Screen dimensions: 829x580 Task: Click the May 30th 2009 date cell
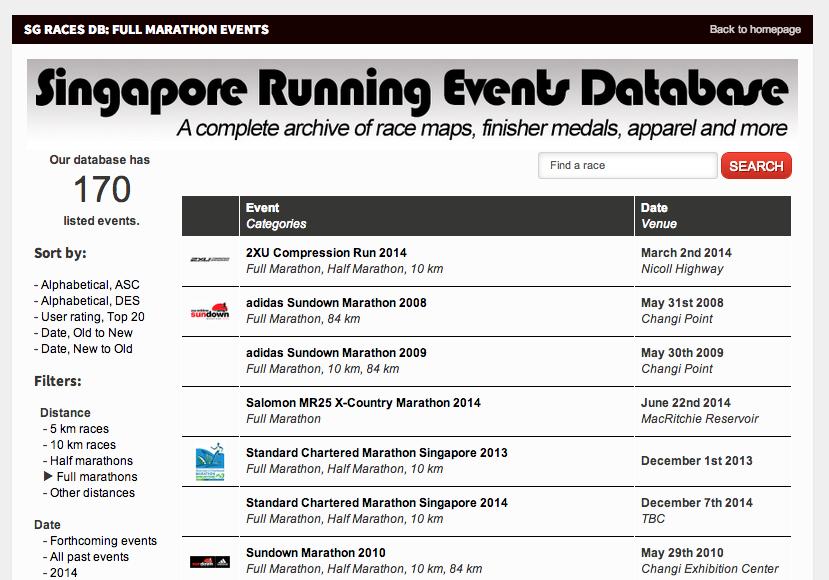[x=682, y=353]
